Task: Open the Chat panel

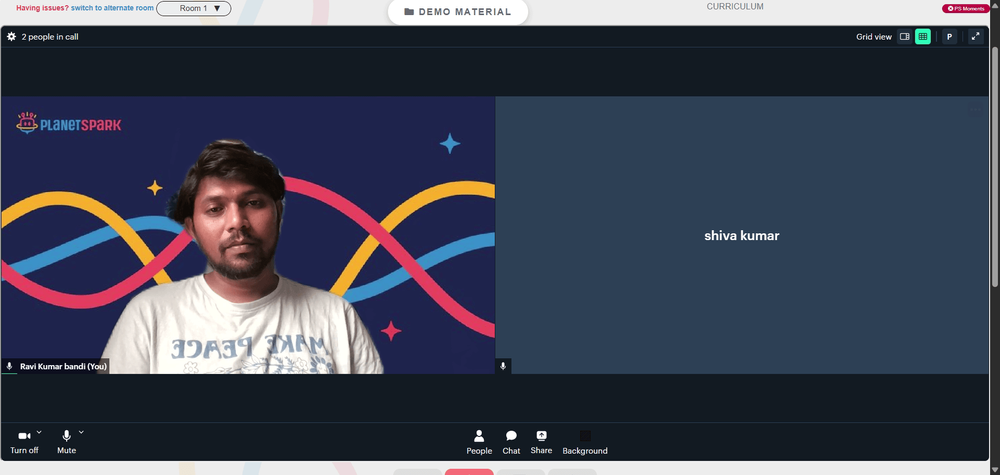Action: [x=511, y=442]
